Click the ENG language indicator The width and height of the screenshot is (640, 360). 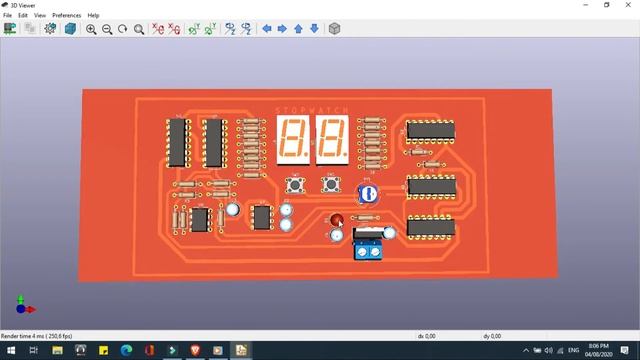(x=573, y=350)
